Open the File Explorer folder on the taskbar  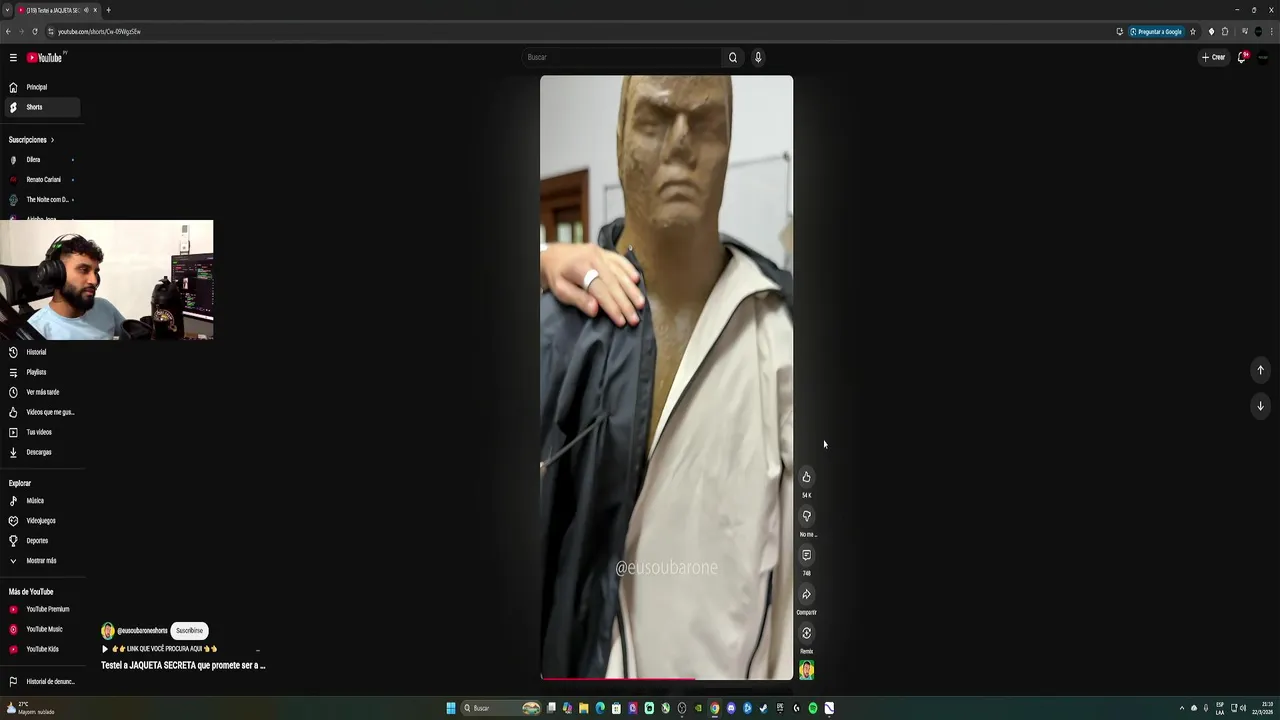pyautogui.click(x=583, y=708)
